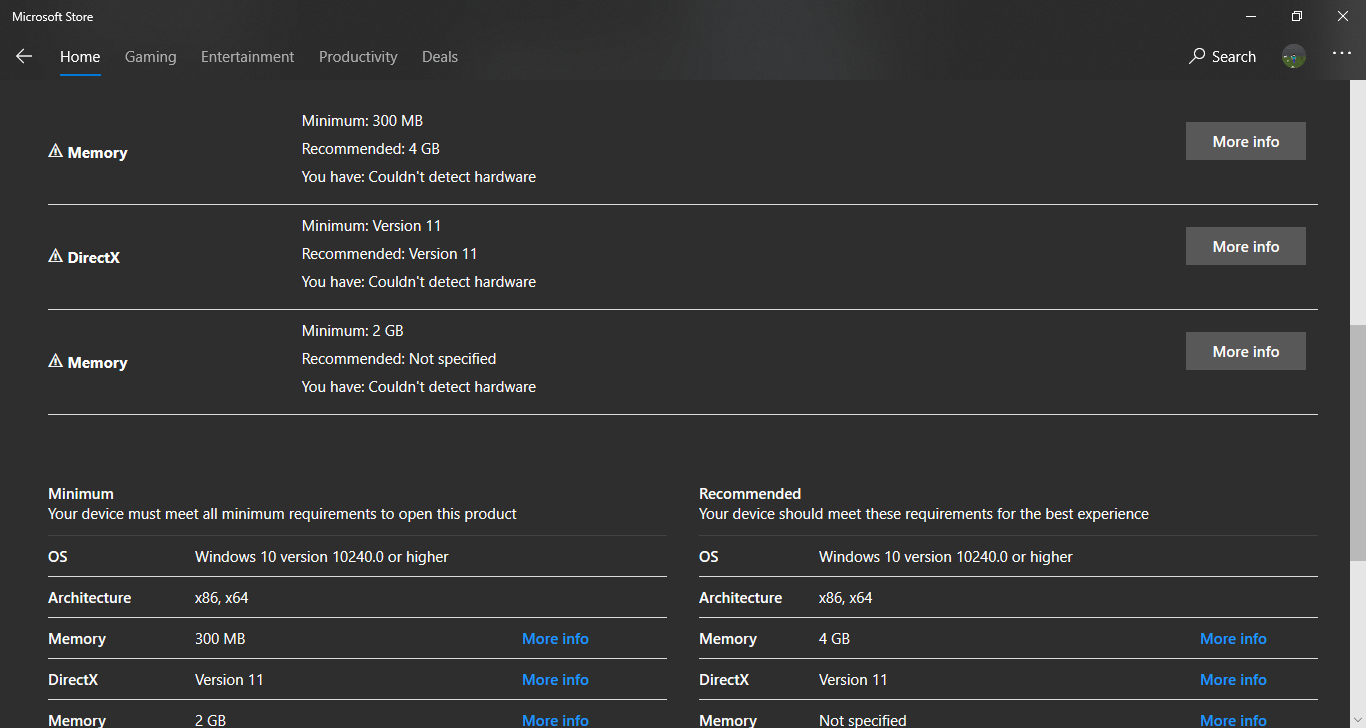This screenshot has width=1366, height=728.
Task: Click the vertical scrollbar thumb
Action: 1357,442
